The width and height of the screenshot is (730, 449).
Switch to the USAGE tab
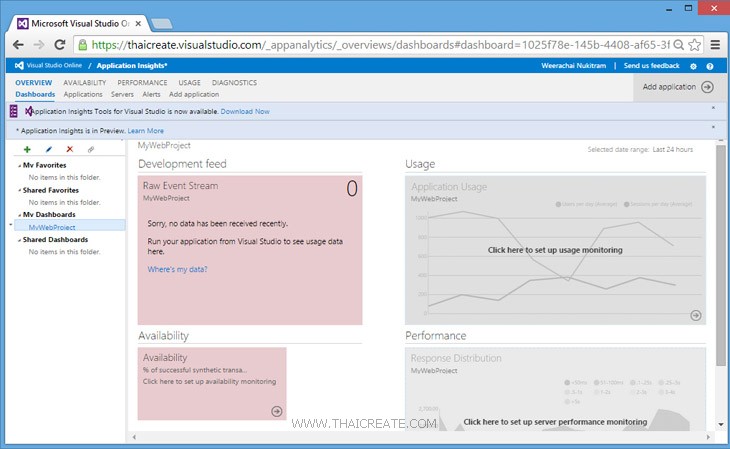(x=189, y=82)
